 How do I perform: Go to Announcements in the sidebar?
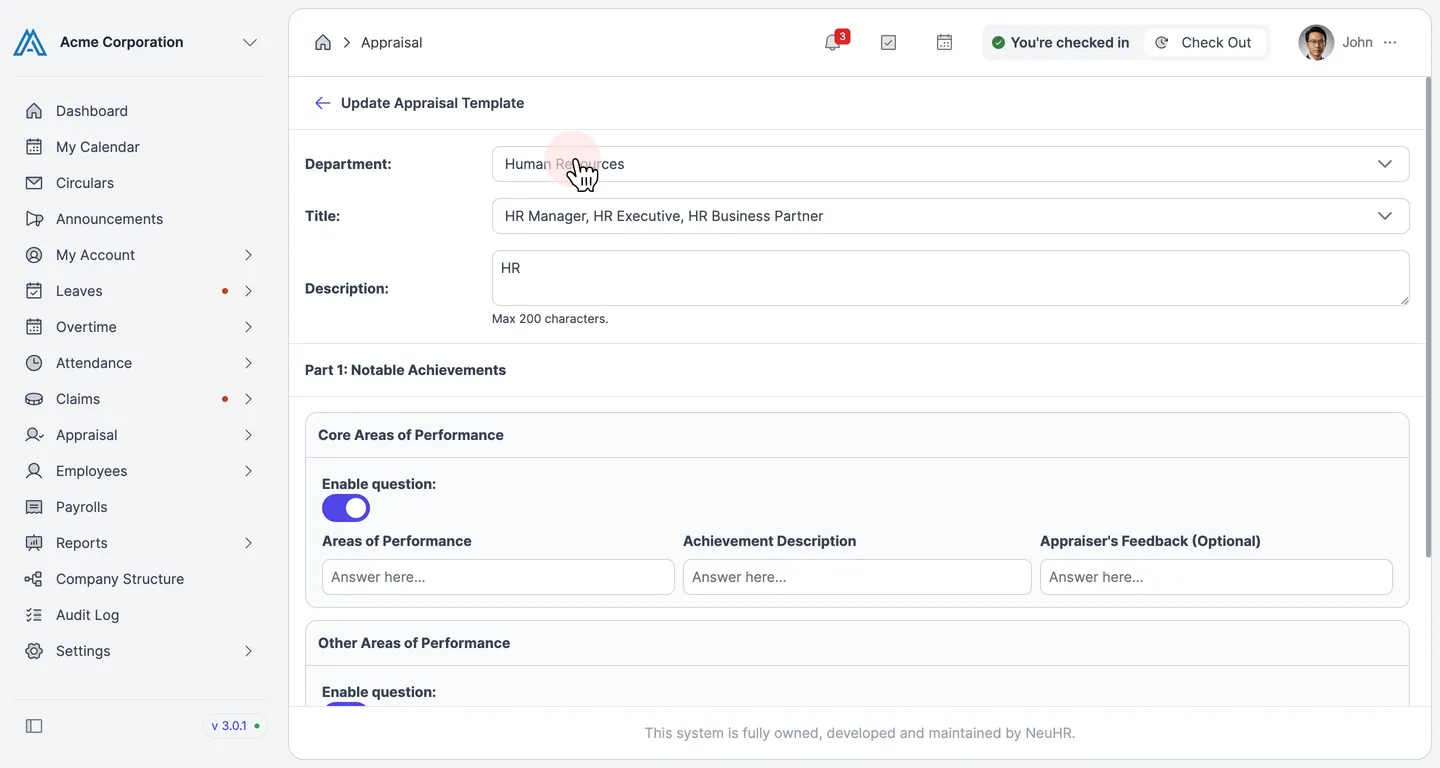[109, 219]
